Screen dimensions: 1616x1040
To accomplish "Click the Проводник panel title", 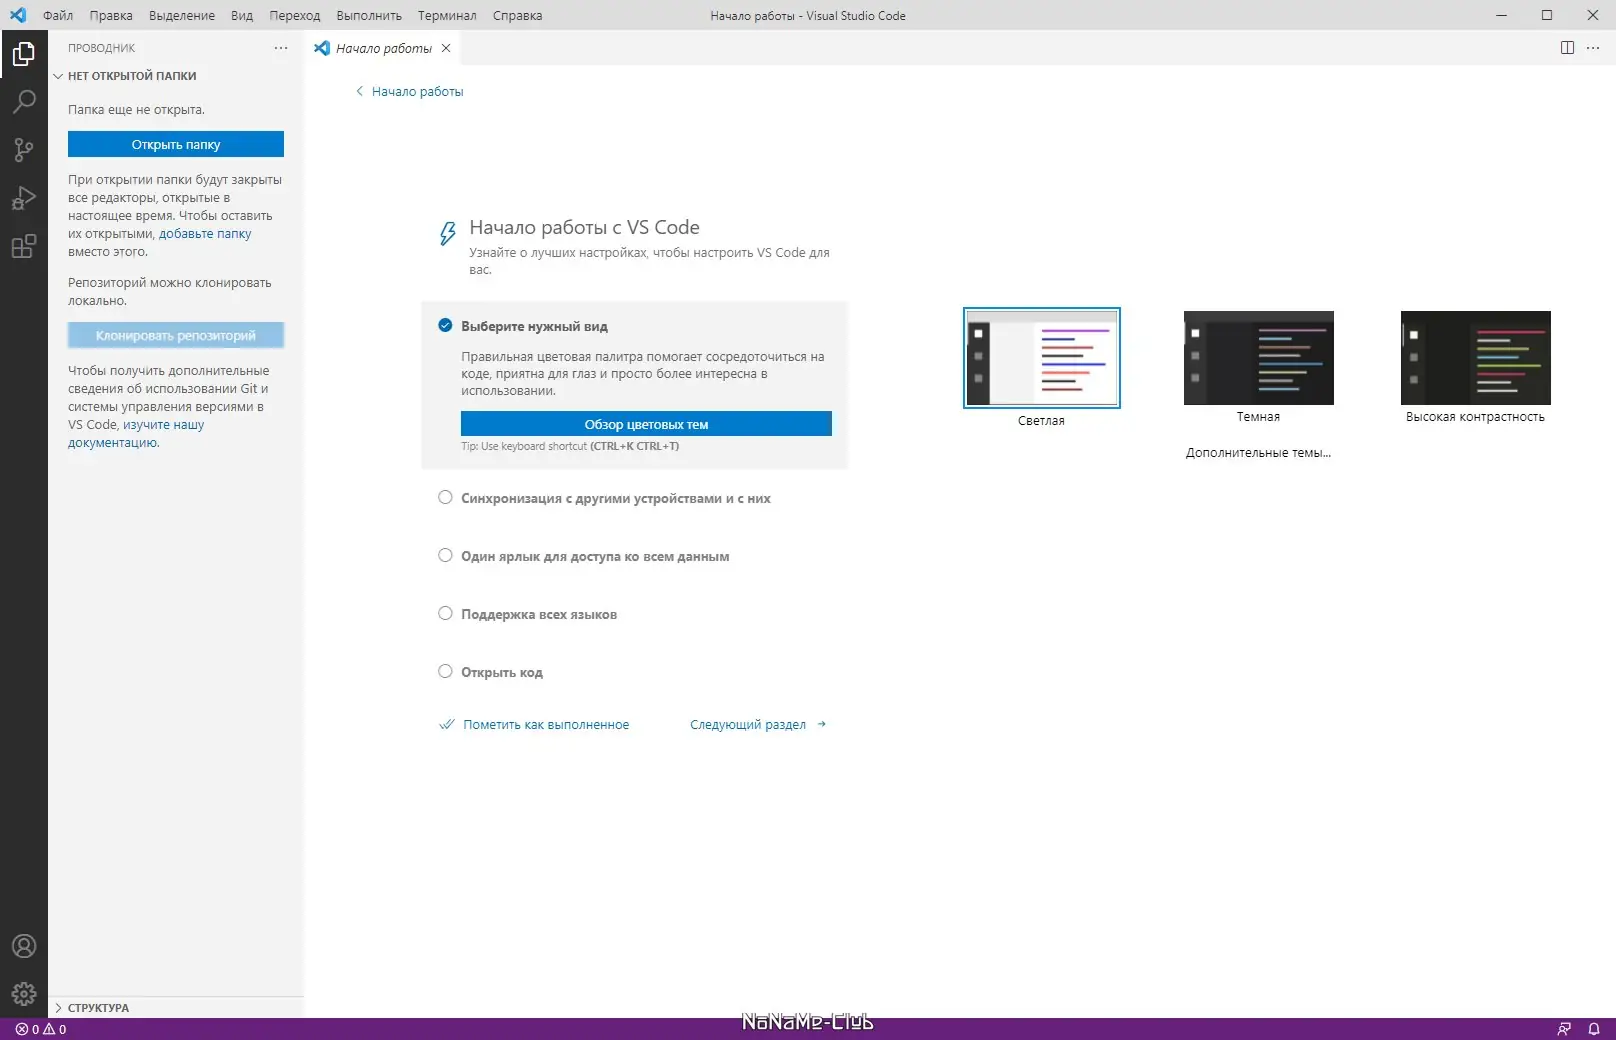I will 101,48.
